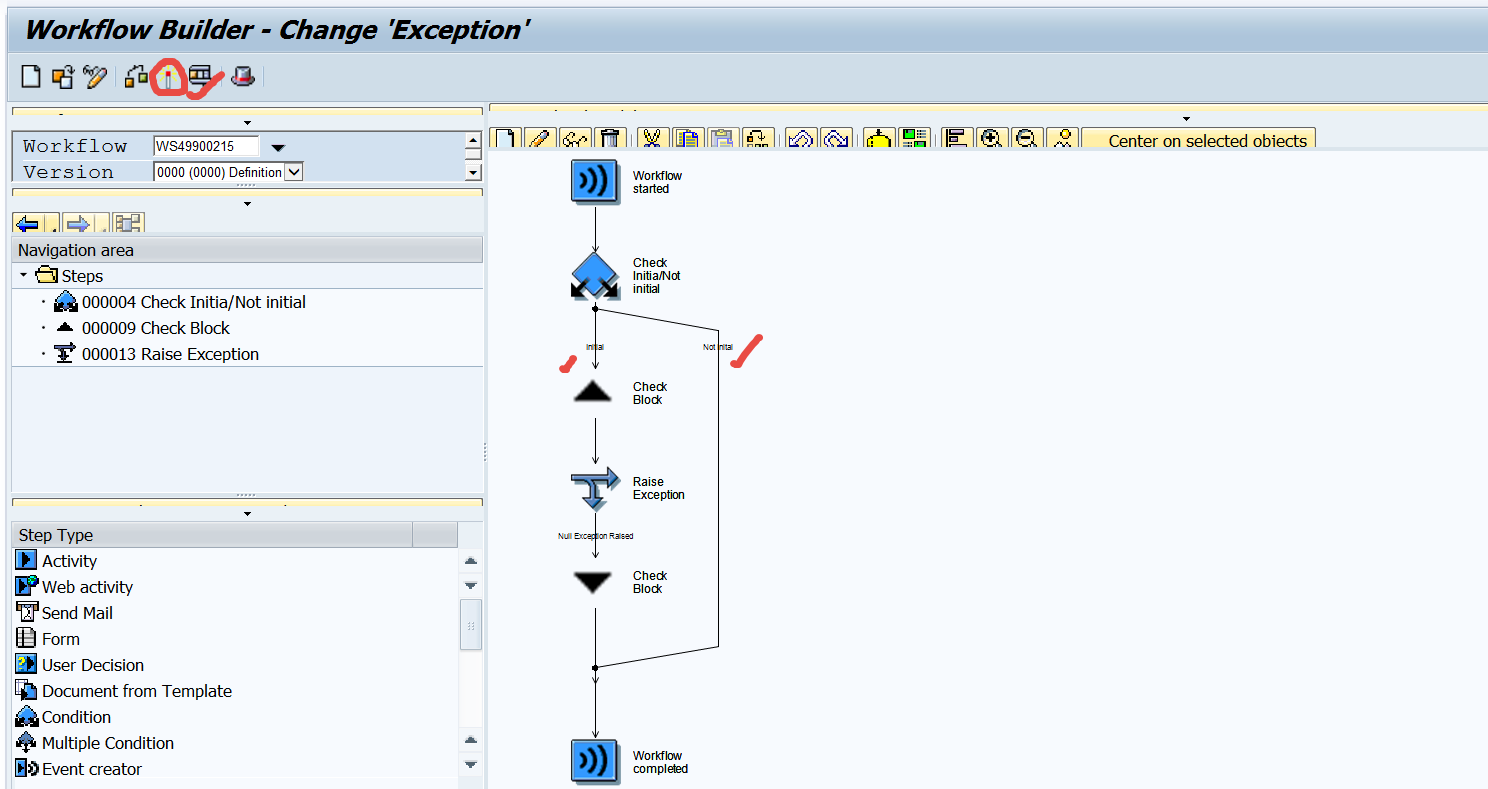The width and height of the screenshot is (1488, 789).
Task: Click the Step Type list scrollbar handle
Action: pos(470,625)
